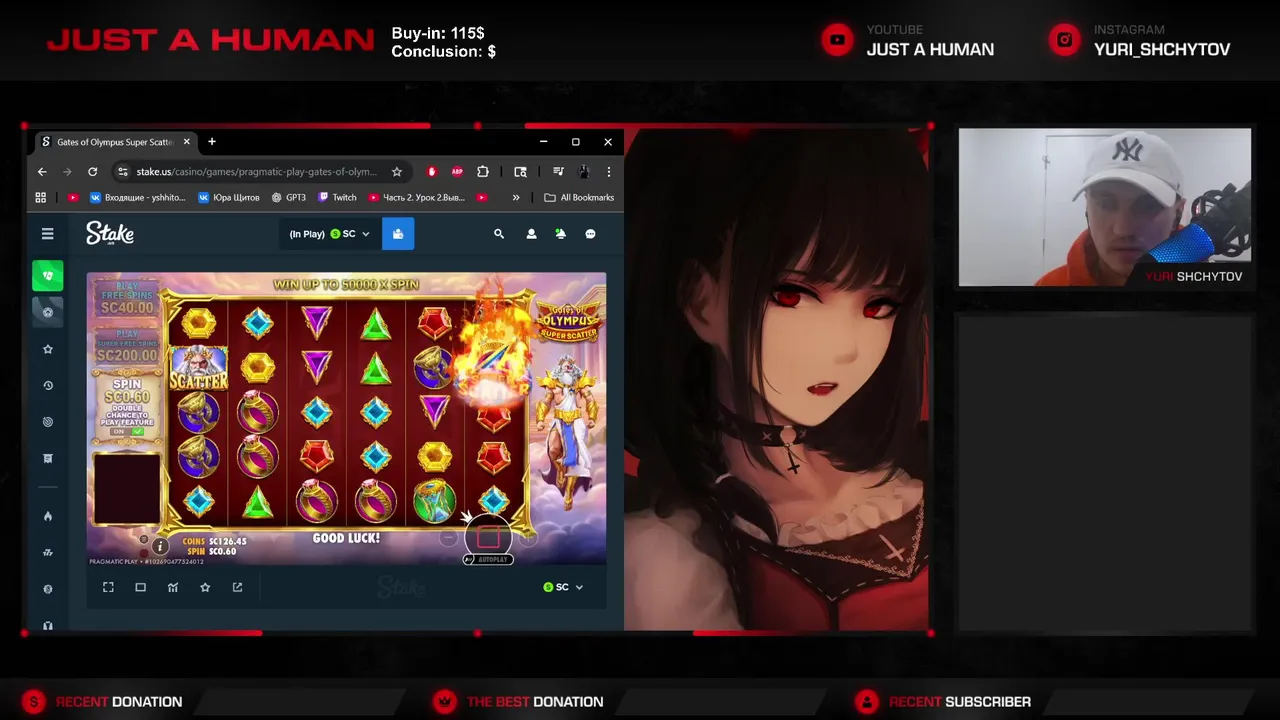This screenshot has height=720, width=1280.
Task: Open the fire trending sidebar icon
Action: (x=47, y=516)
